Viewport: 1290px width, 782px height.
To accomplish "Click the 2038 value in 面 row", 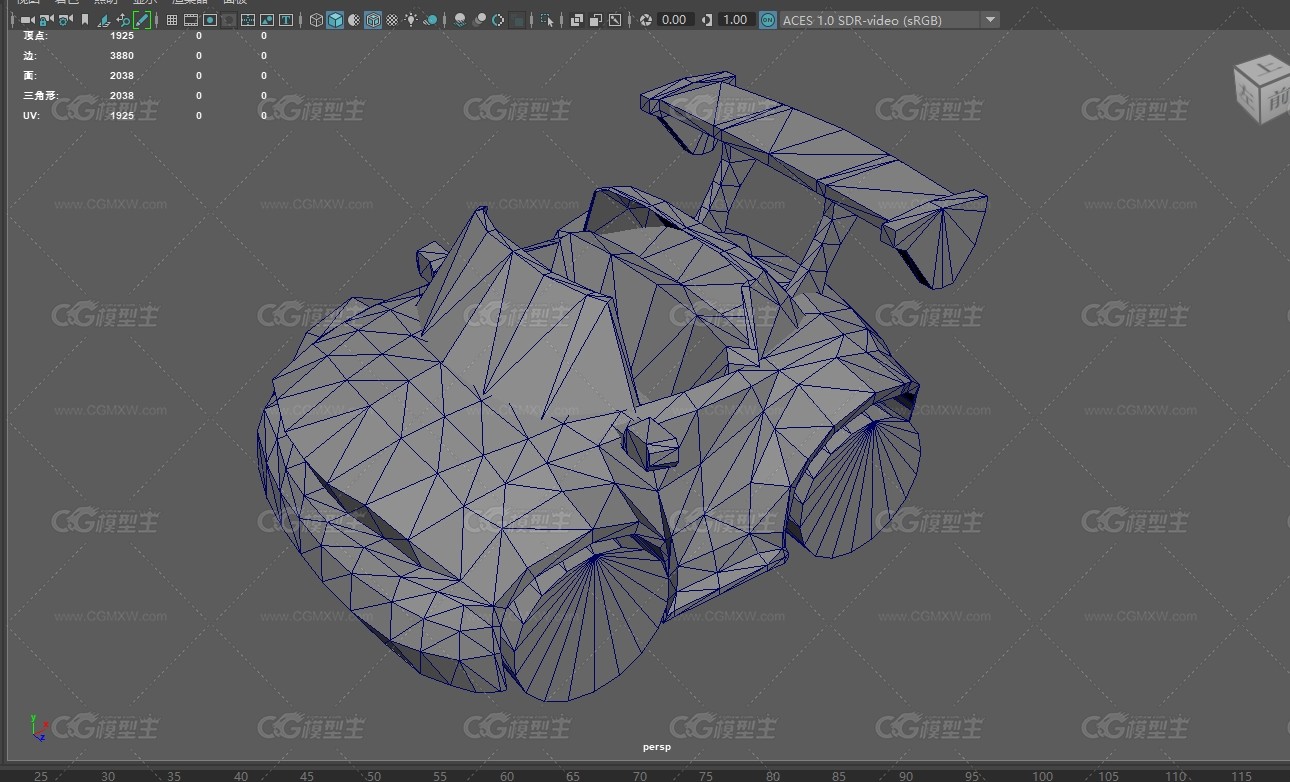I will pyautogui.click(x=122, y=76).
